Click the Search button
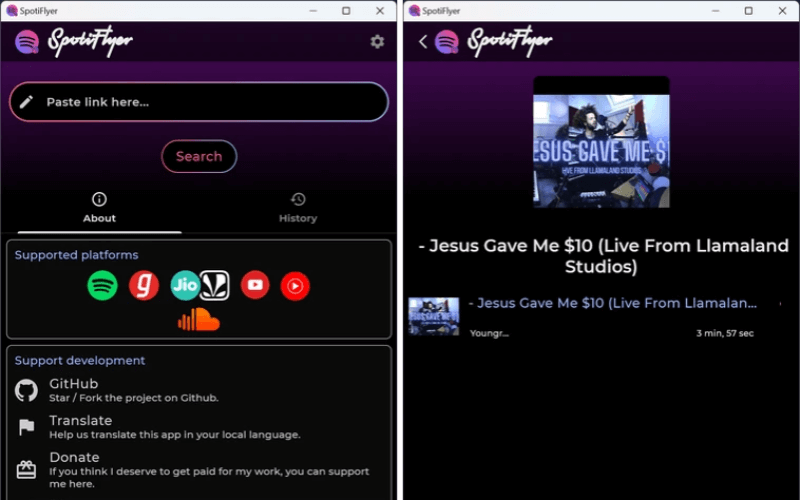800x500 pixels. pyautogui.click(x=199, y=156)
